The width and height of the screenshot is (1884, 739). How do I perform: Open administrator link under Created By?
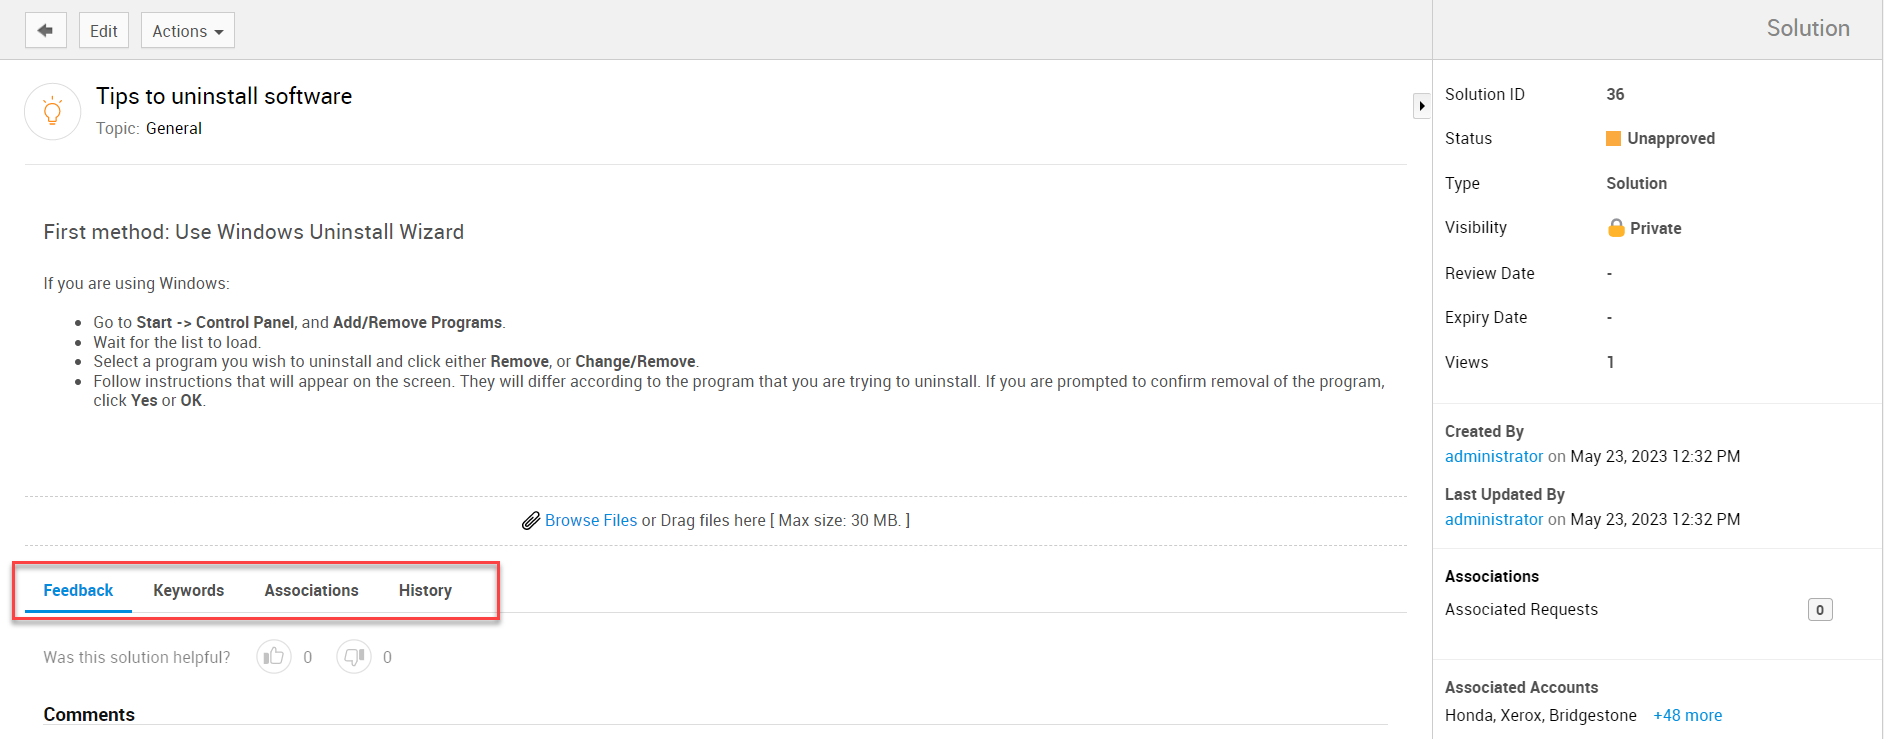(x=1493, y=456)
